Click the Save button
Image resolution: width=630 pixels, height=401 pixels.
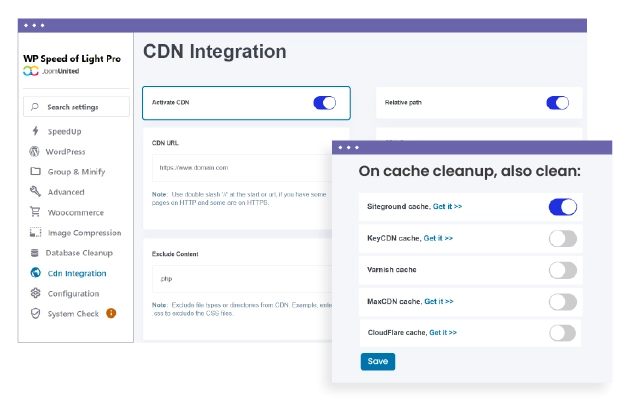[x=378, y=361]
